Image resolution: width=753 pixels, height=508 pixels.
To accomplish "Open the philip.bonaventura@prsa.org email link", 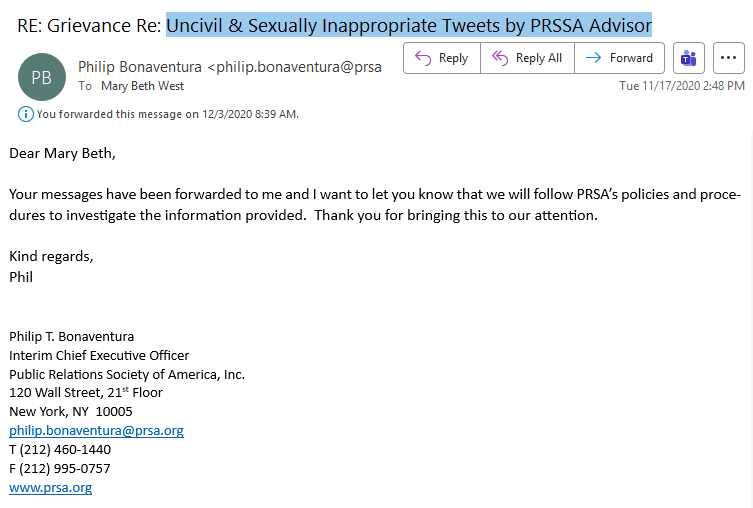I will pos(96,431).
